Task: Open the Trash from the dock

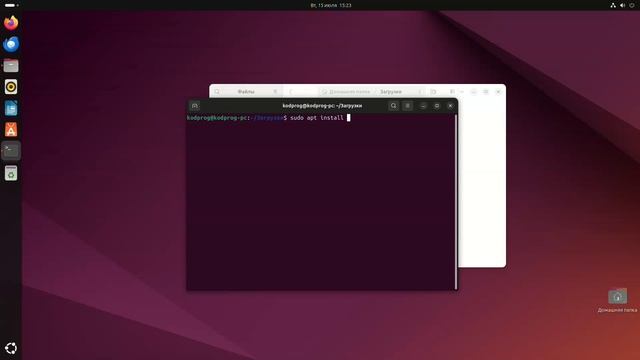Action: [x=11, y=173]
